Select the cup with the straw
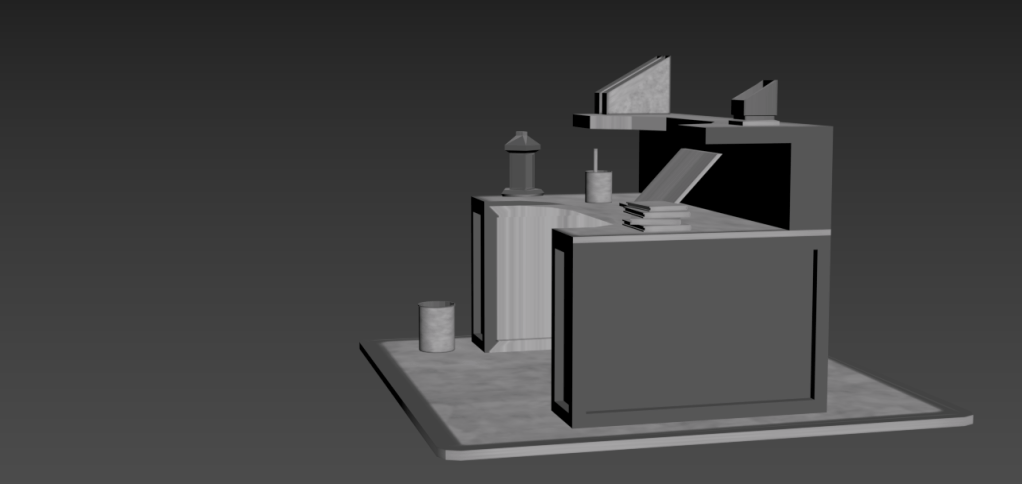 point(598,185)
